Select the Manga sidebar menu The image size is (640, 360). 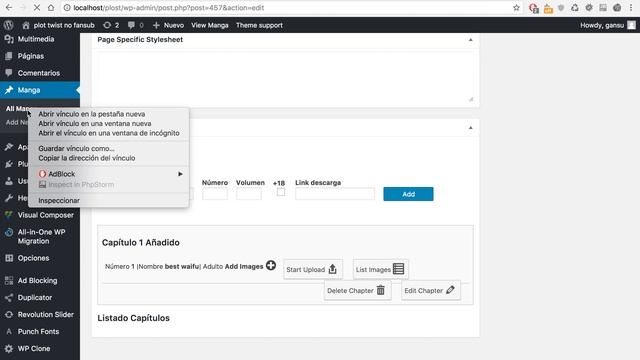point(40,90)
